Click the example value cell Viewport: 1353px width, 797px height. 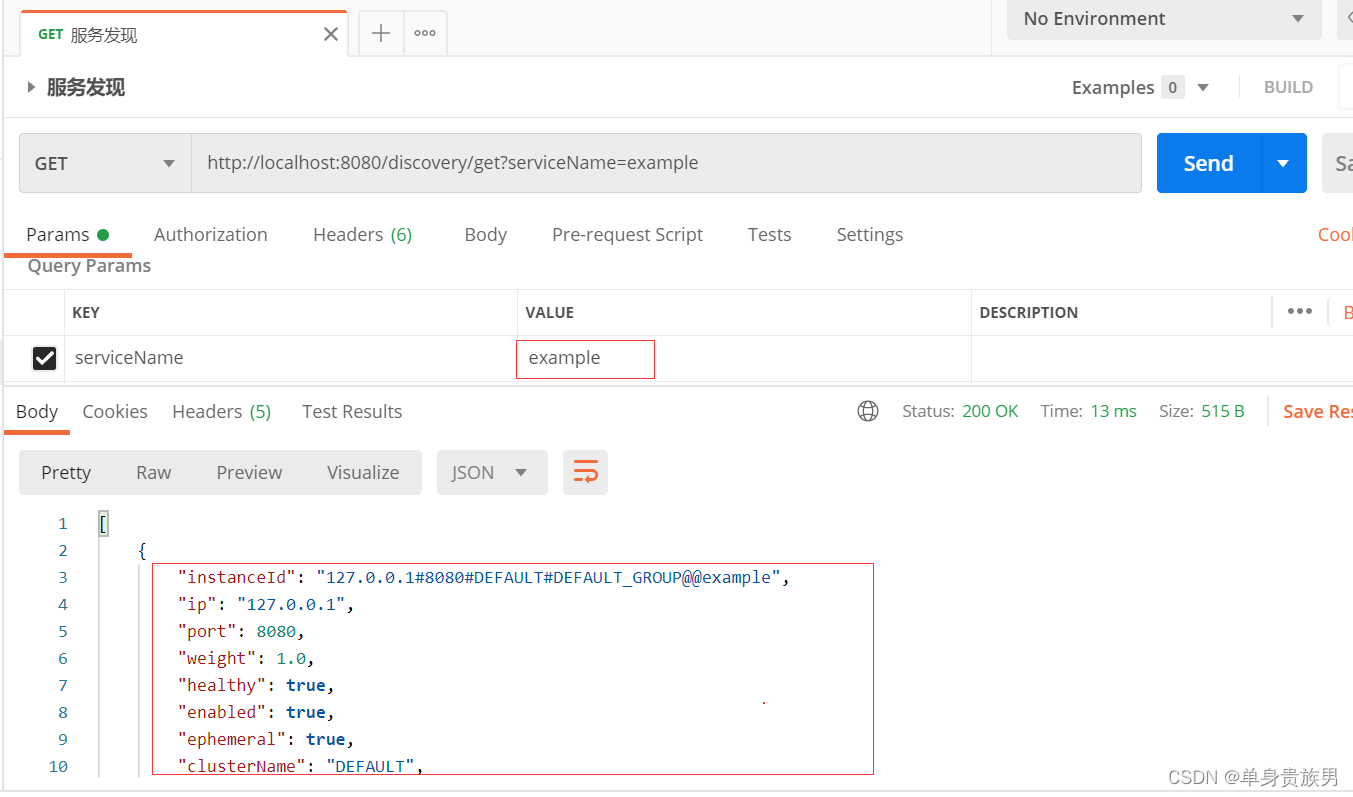click(744, 358)
